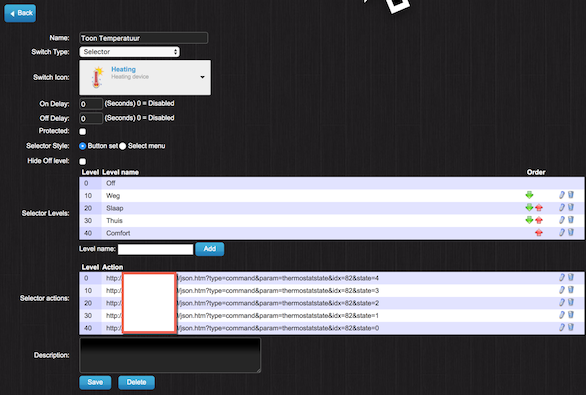Choose the Button set selector style
Viewport: 586px width, 395px height.
point(83,146)
